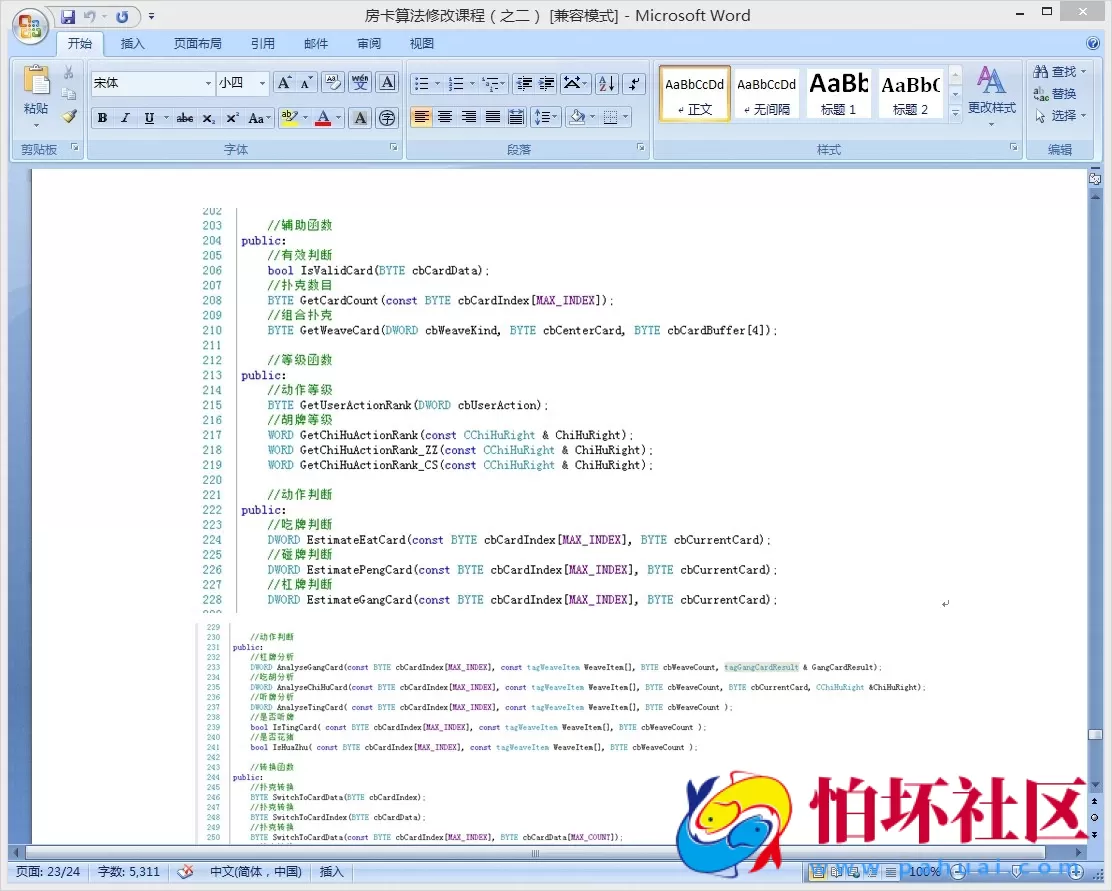Click the Cut scissors icon
This screenshot has height=891, width=1112.
pos(69,73)
